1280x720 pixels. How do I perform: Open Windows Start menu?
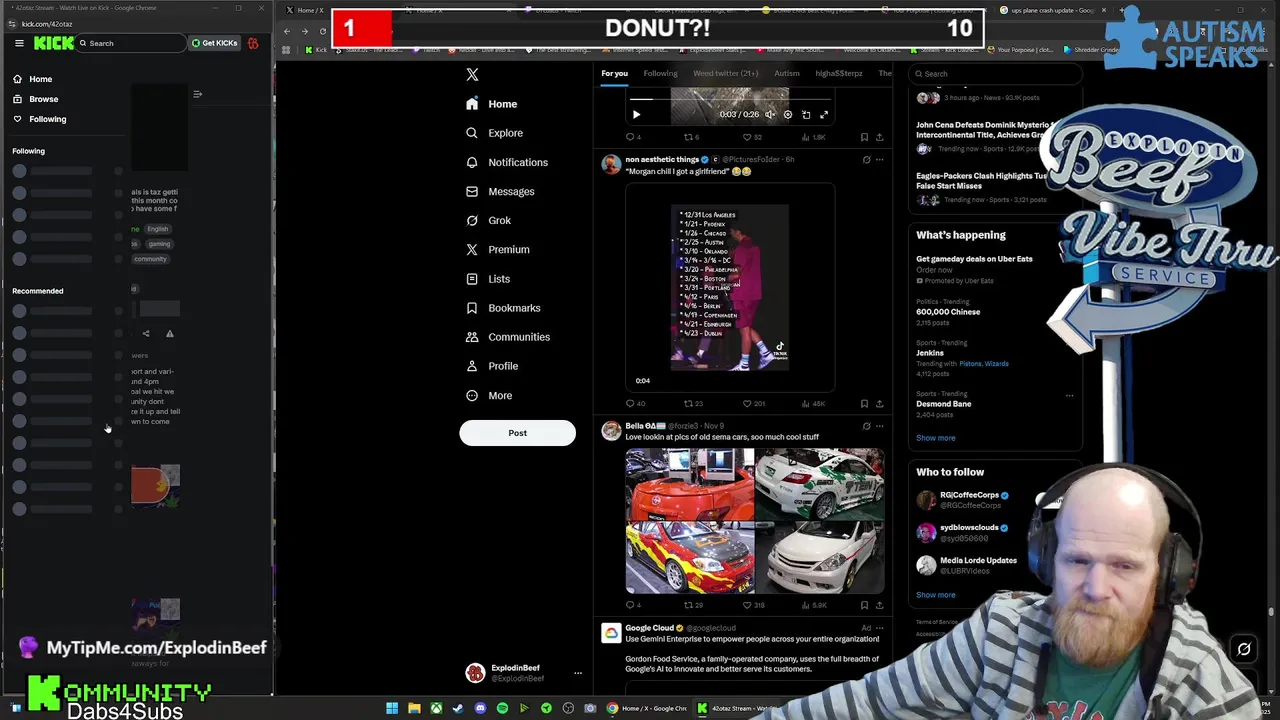392,708
